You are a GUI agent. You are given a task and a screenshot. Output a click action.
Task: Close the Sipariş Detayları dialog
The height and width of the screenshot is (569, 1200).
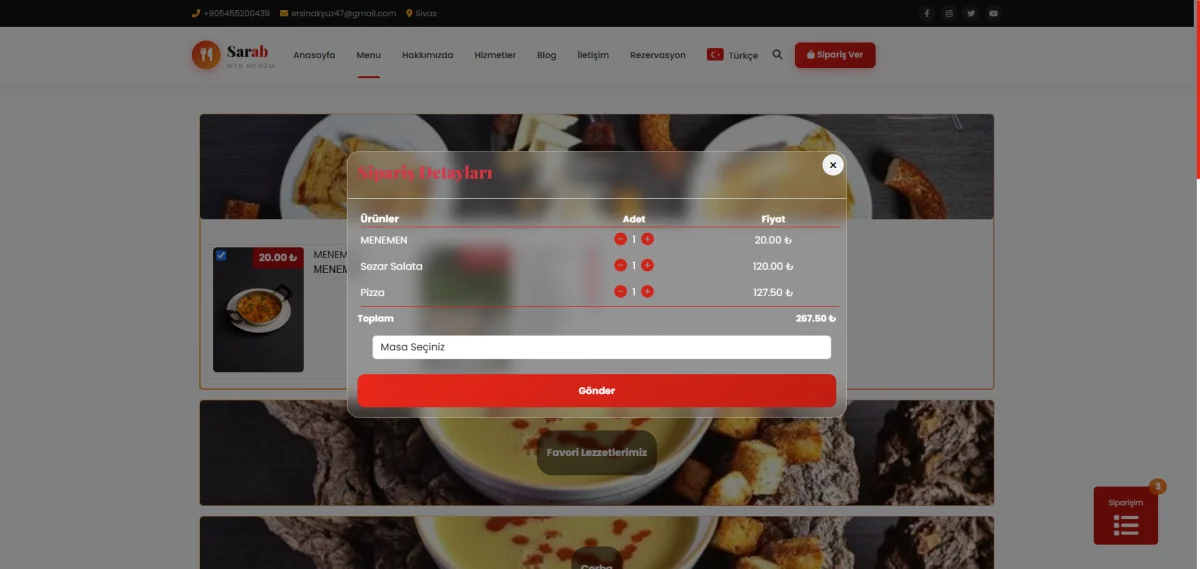pos(833,165)
